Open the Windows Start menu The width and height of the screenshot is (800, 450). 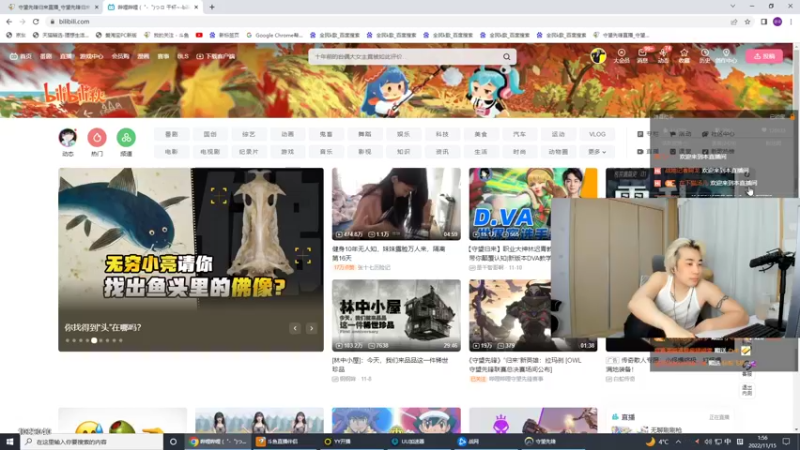[x=9, y=441]
